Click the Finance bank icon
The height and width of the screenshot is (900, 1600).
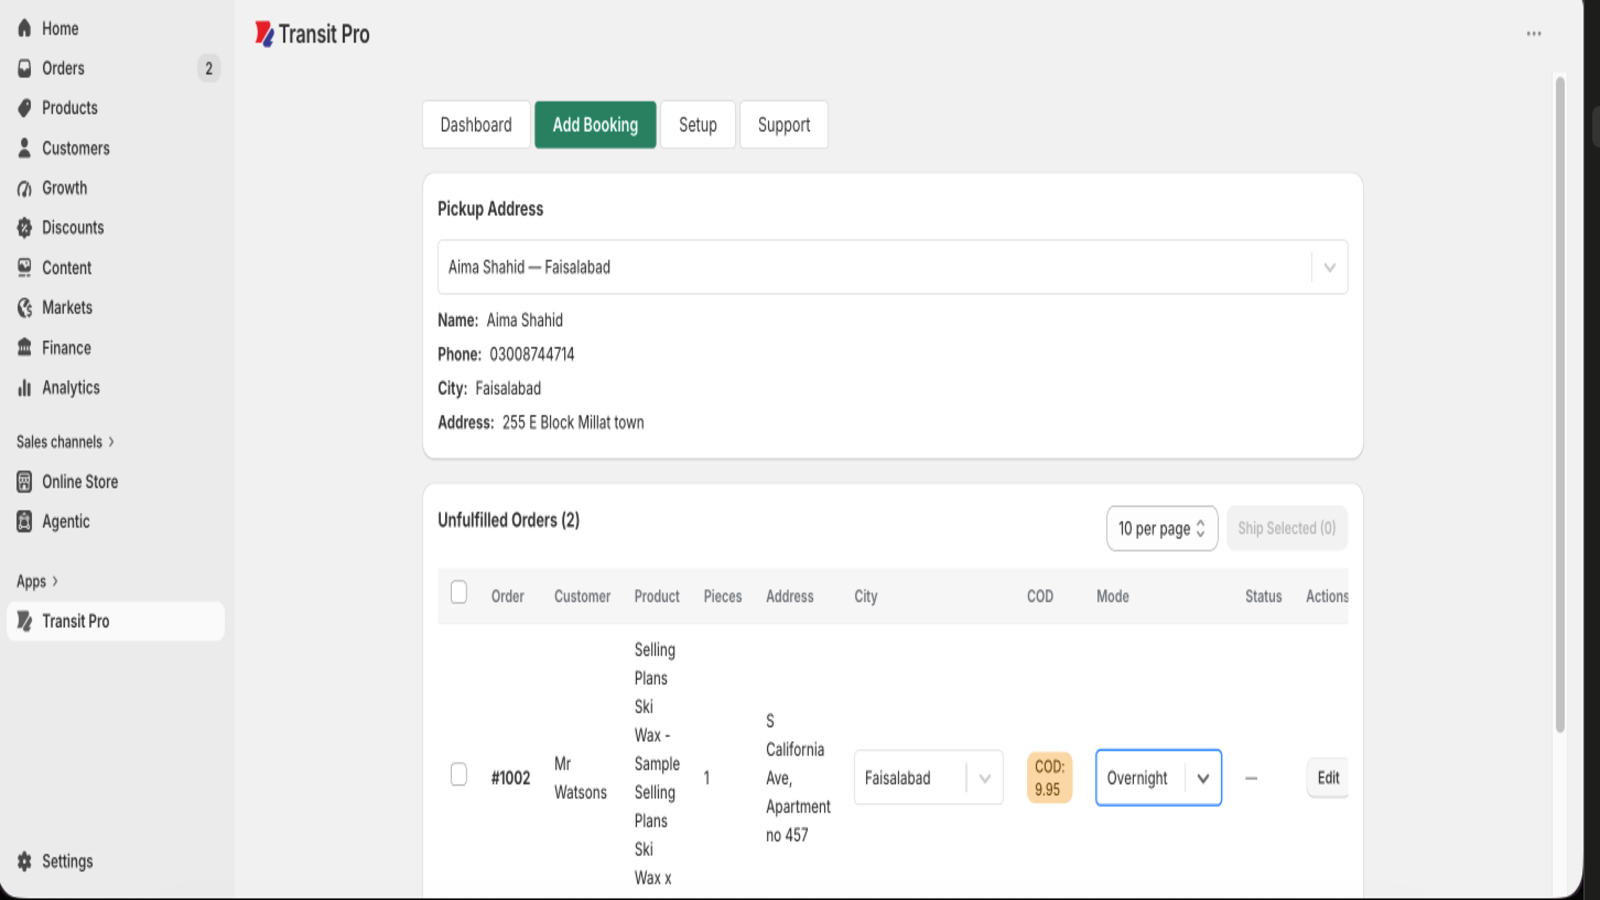tap(25, 348)
